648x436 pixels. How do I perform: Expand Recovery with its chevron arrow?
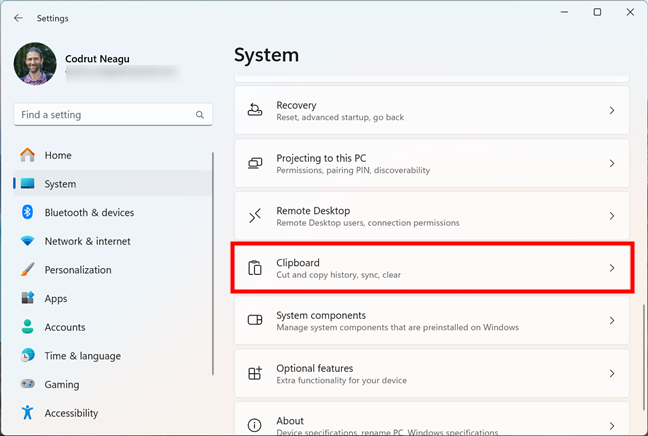pos(612,110)
